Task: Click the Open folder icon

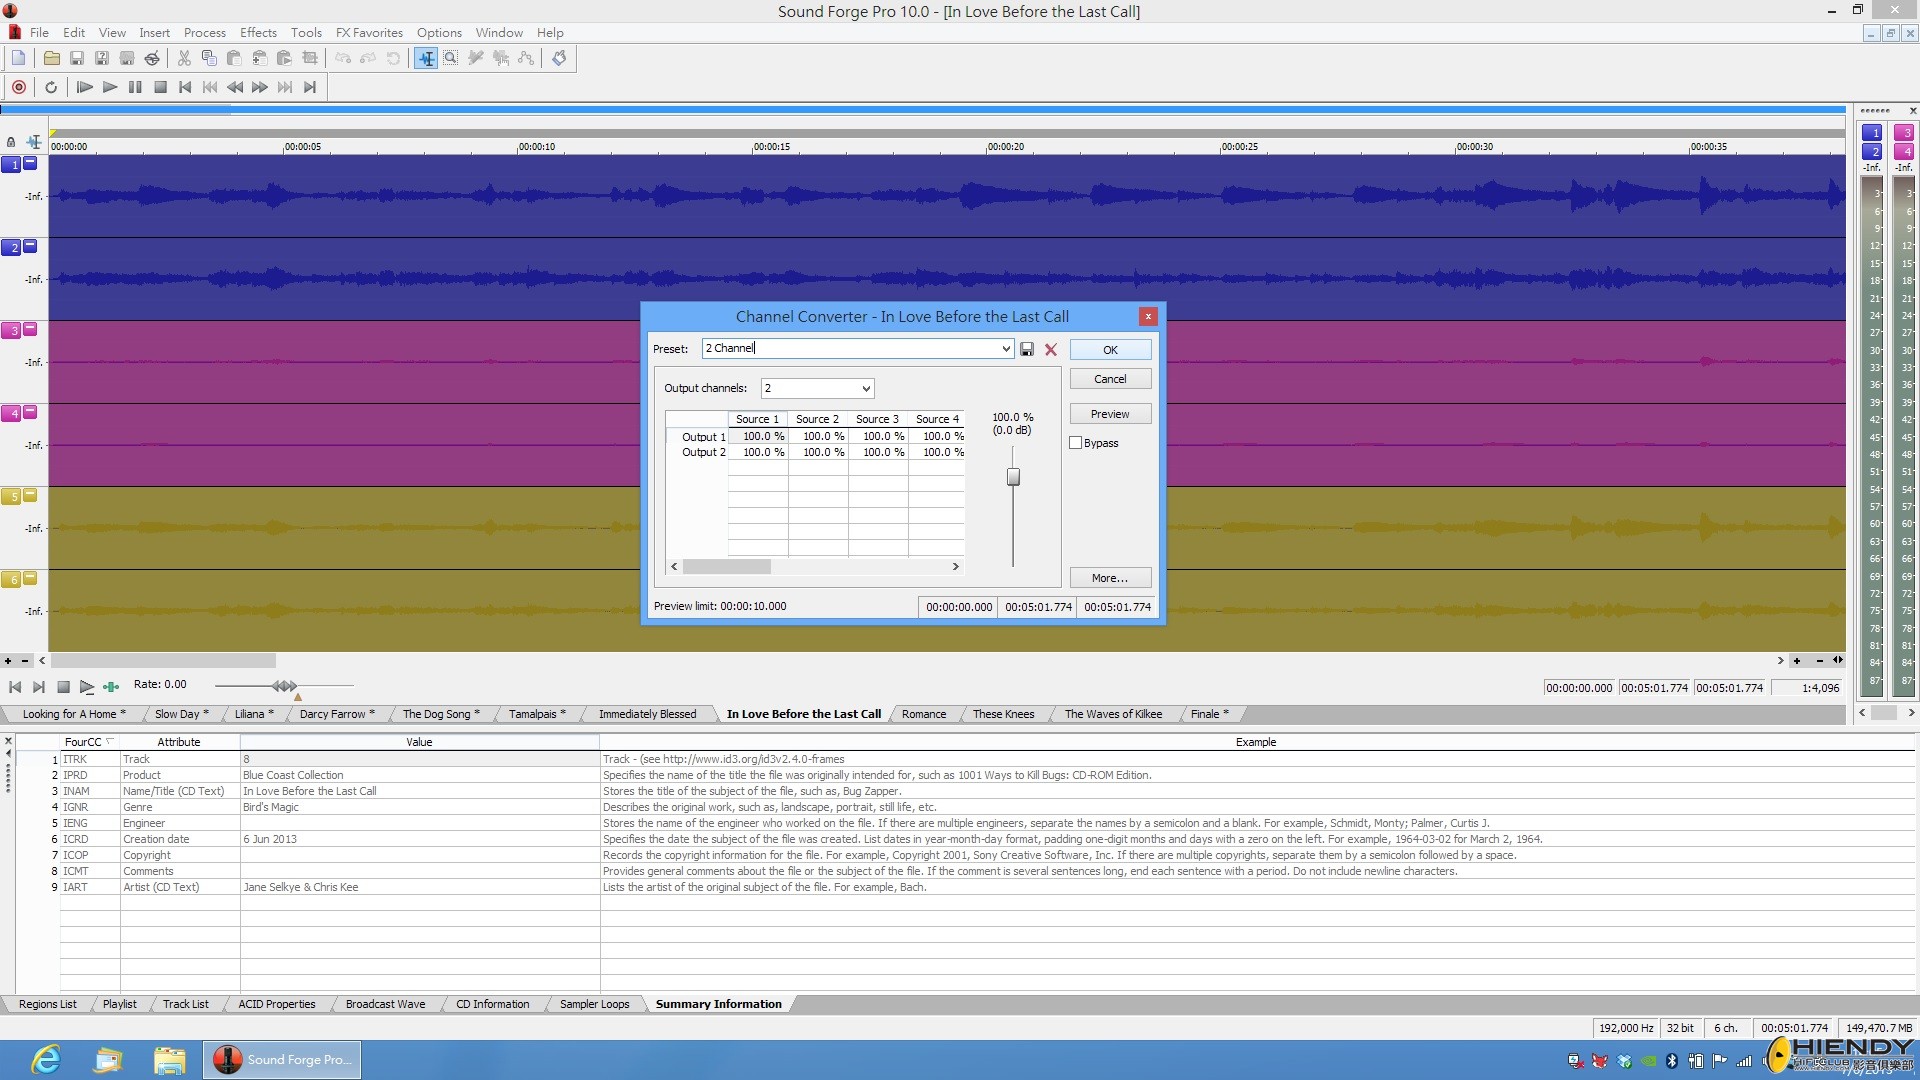Action: 51,58
